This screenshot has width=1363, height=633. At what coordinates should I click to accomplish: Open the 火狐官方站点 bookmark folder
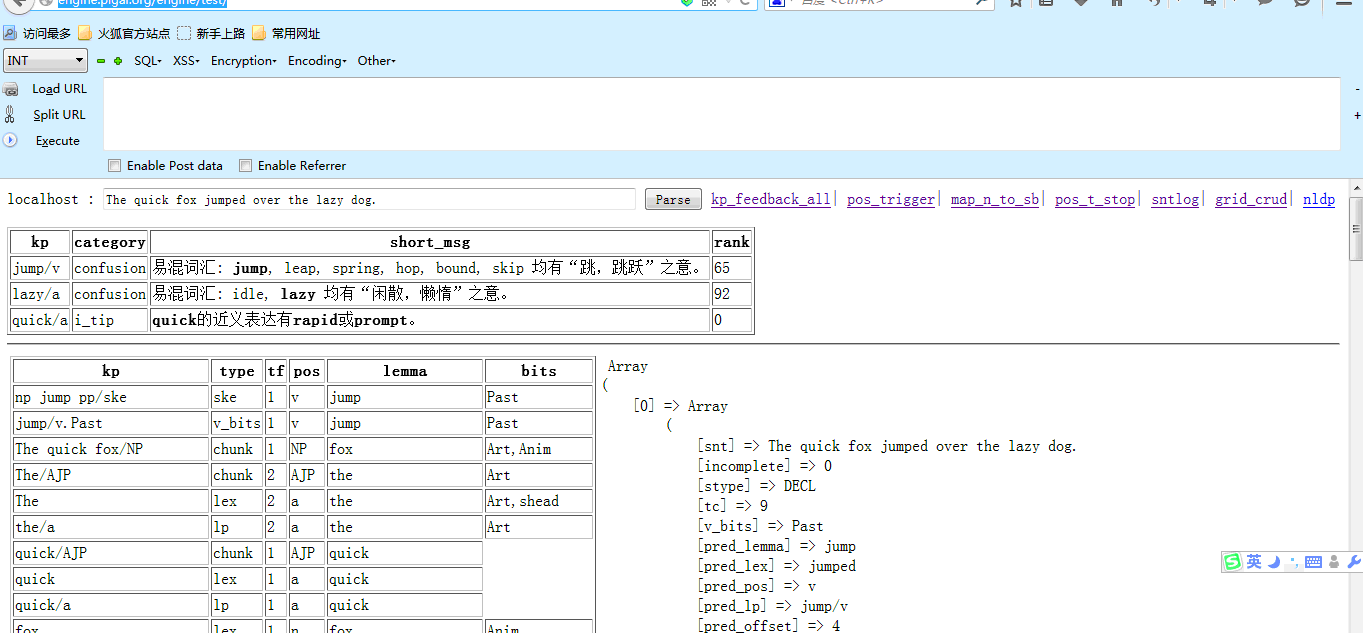(124, 33)
